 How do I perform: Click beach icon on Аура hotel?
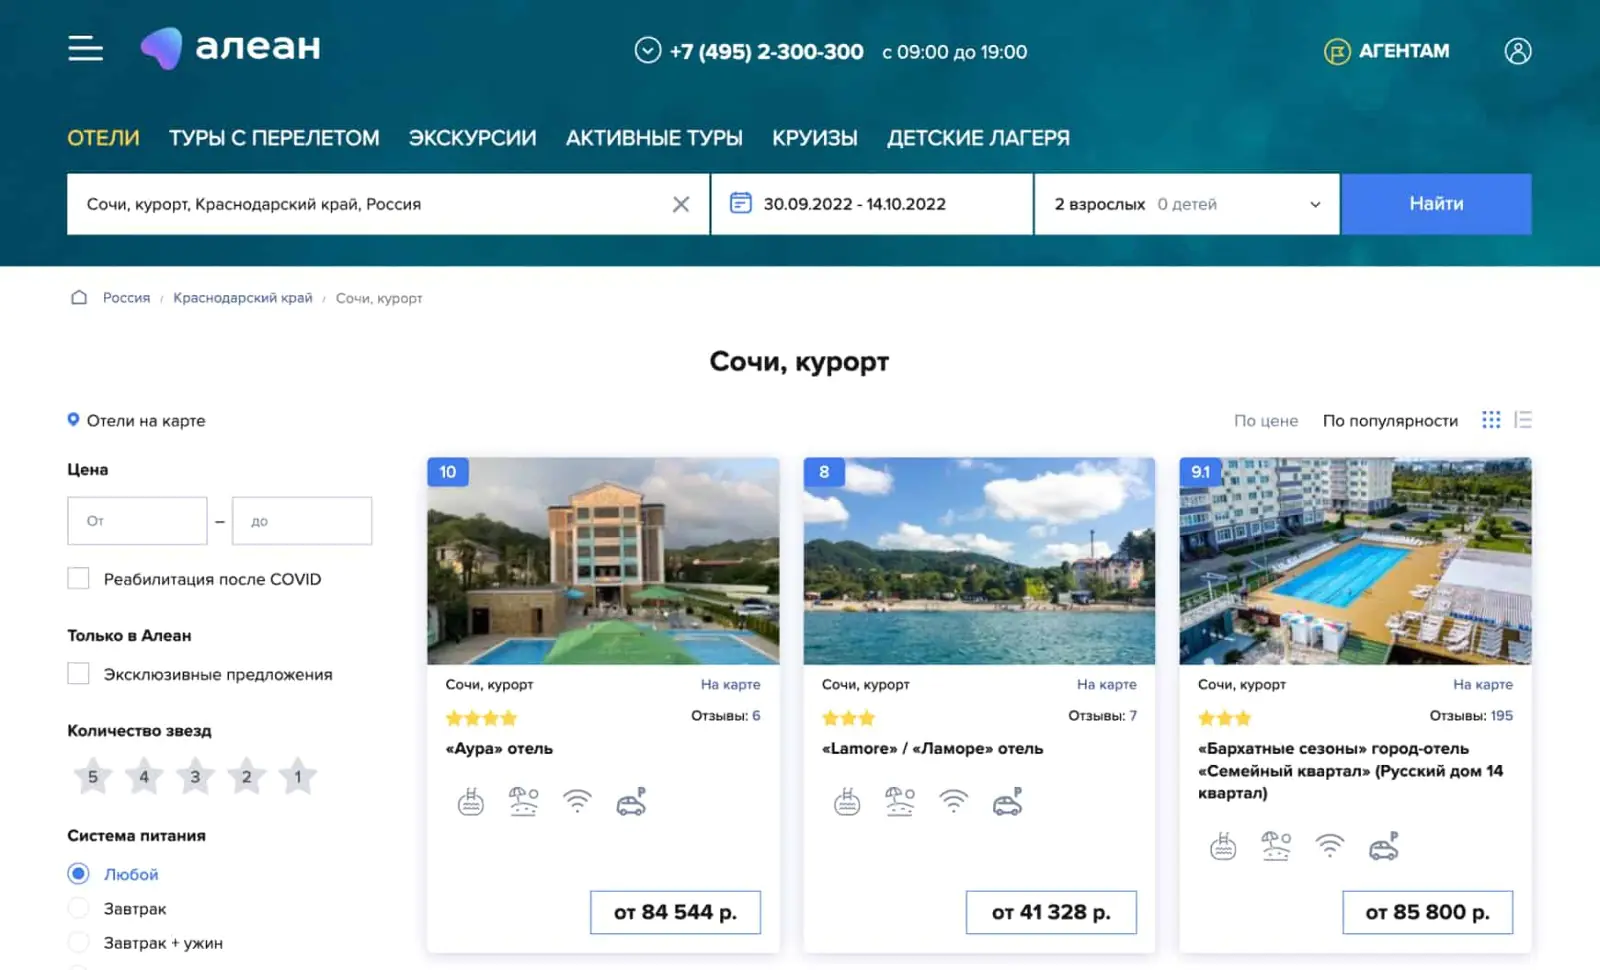click(524, 802)
